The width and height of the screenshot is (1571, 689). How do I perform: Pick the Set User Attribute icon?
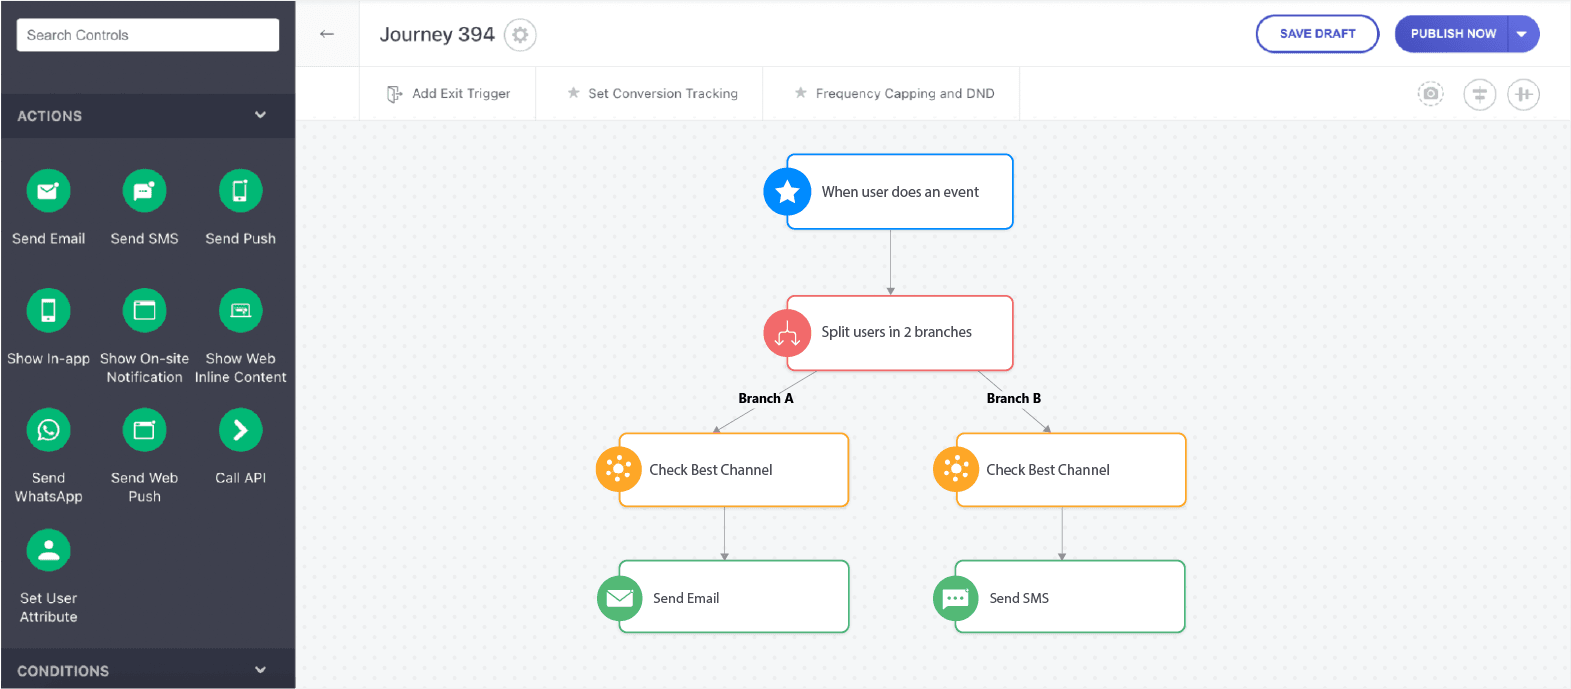[x=48, y=551]
